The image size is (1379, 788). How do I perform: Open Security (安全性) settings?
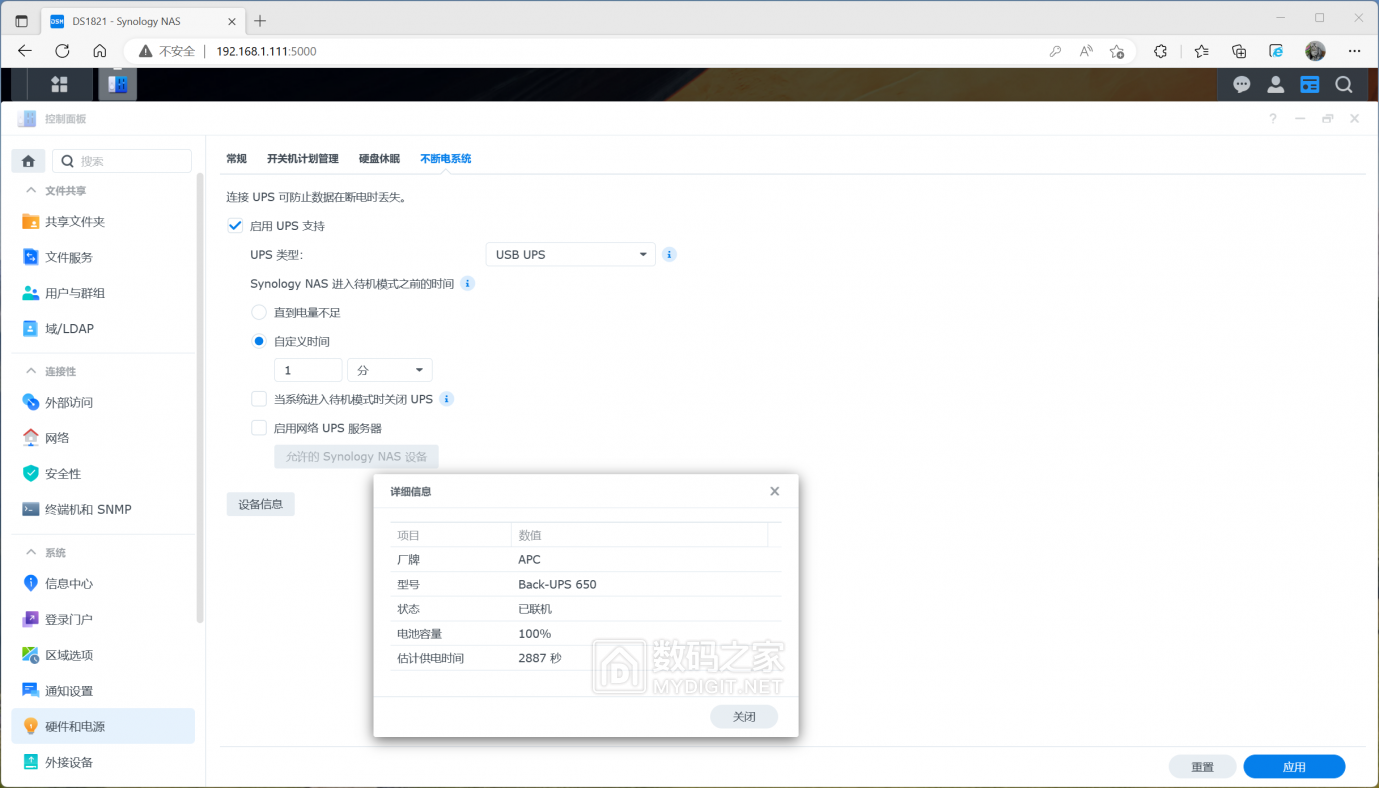103,474
